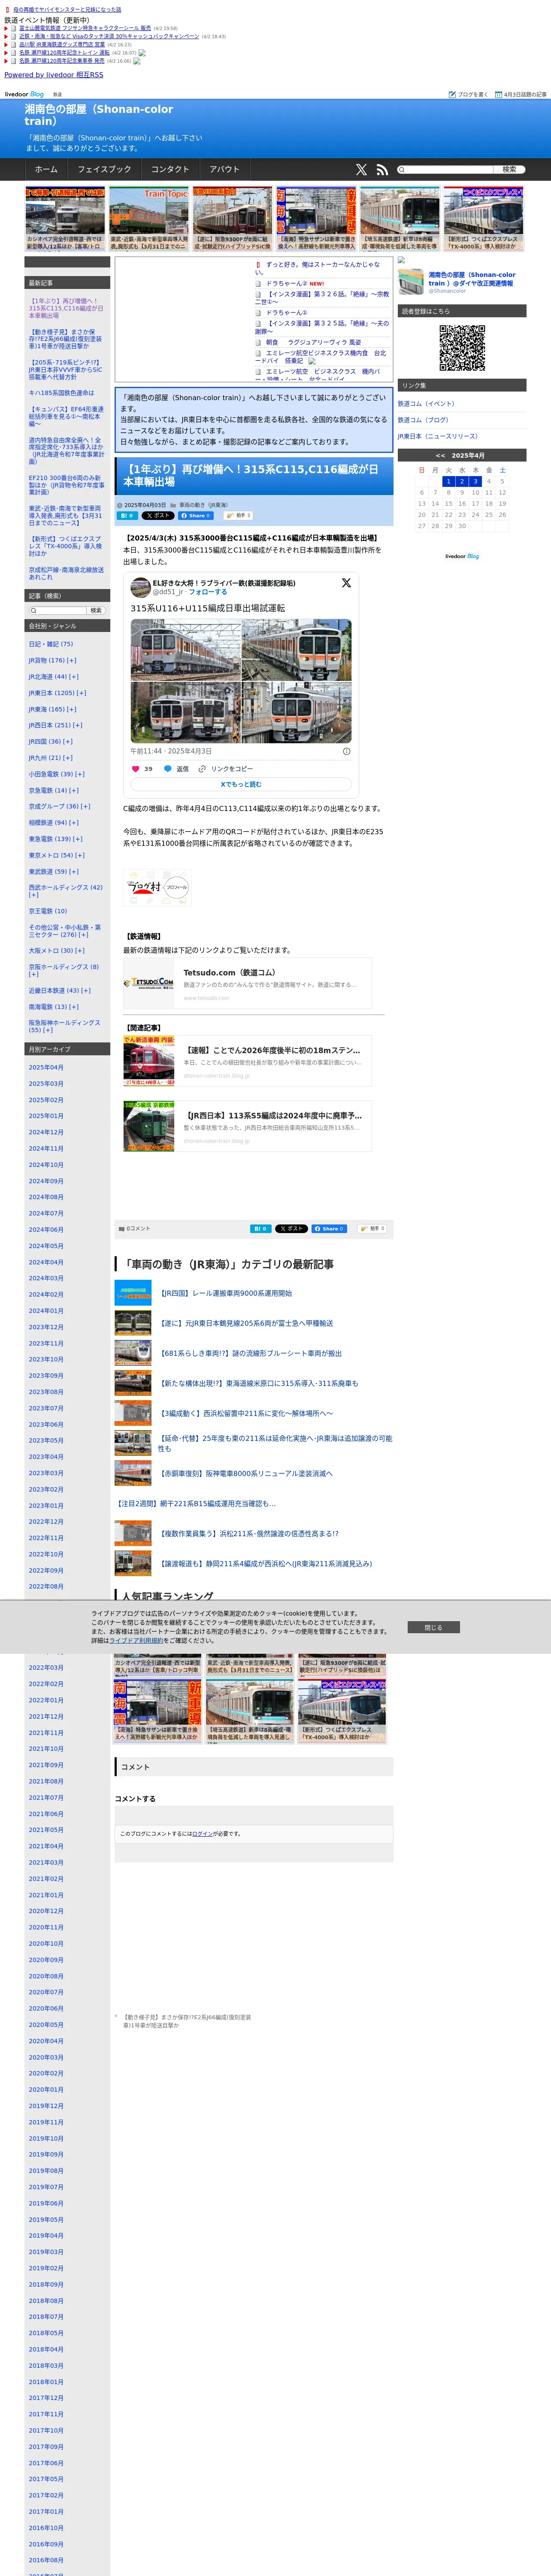Click the Hatena B! button under the article title
The width and height of the screenshot is (551, 2576).
pos(127,516)
